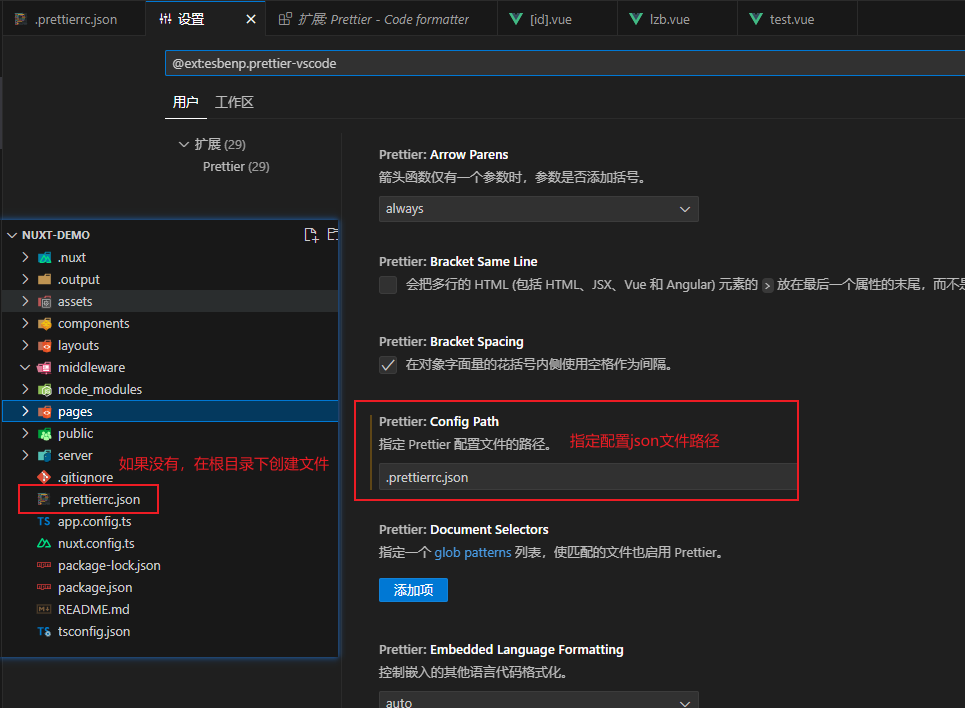Expand the pages folder chevron
The width and height of the screenshot is (965, 708).
click(25, 411)
